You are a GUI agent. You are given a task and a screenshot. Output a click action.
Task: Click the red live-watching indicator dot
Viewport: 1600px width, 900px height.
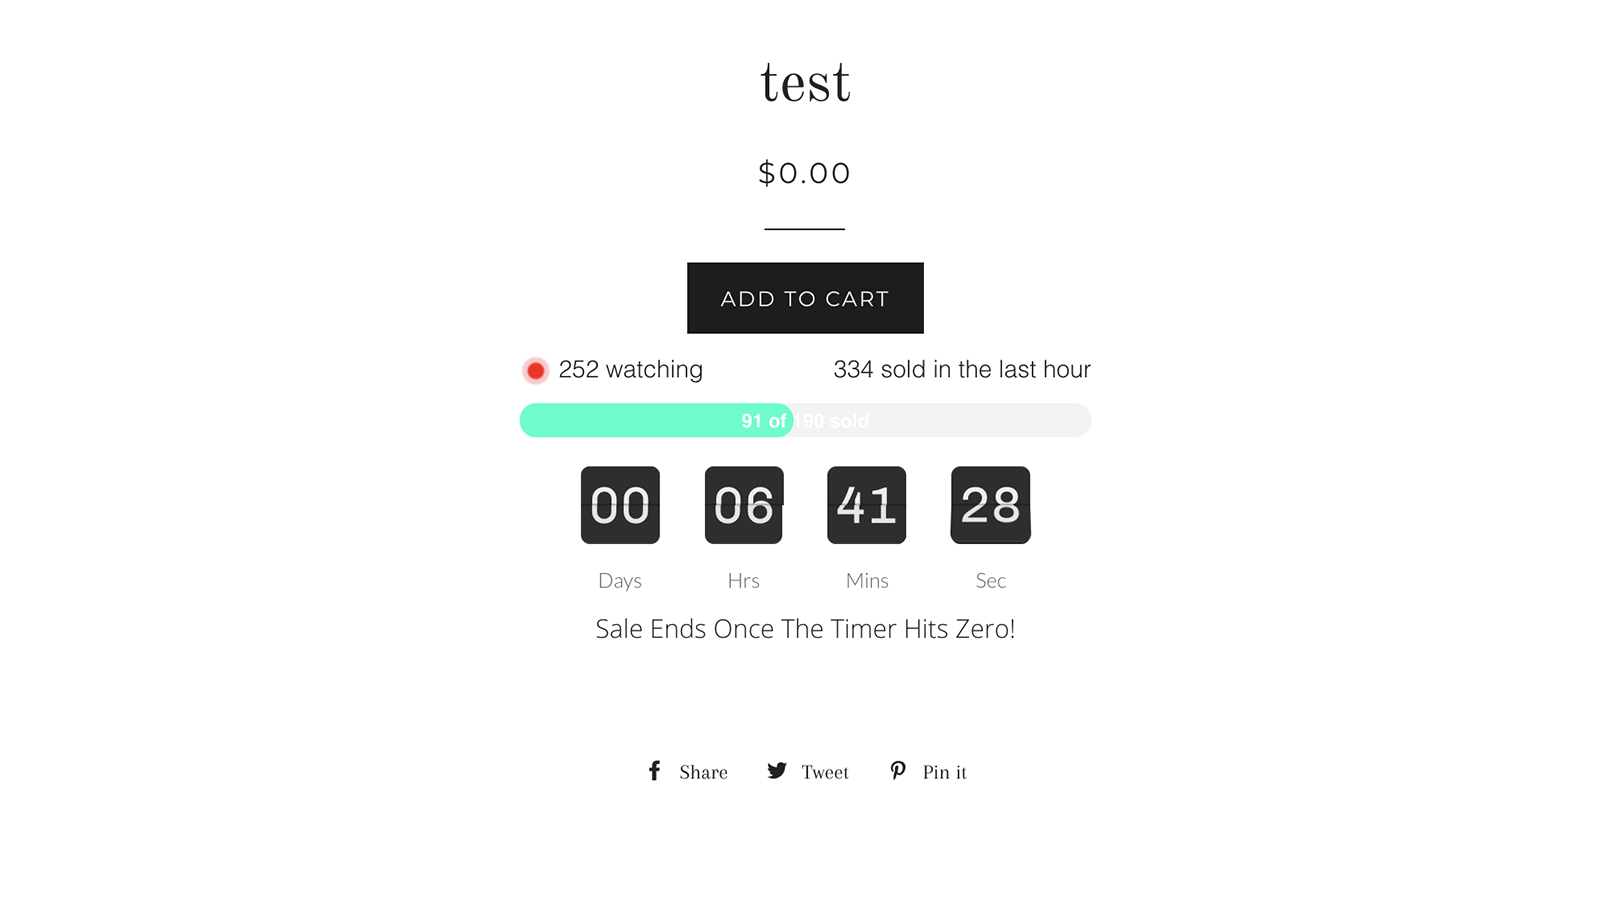pos(536,370)
